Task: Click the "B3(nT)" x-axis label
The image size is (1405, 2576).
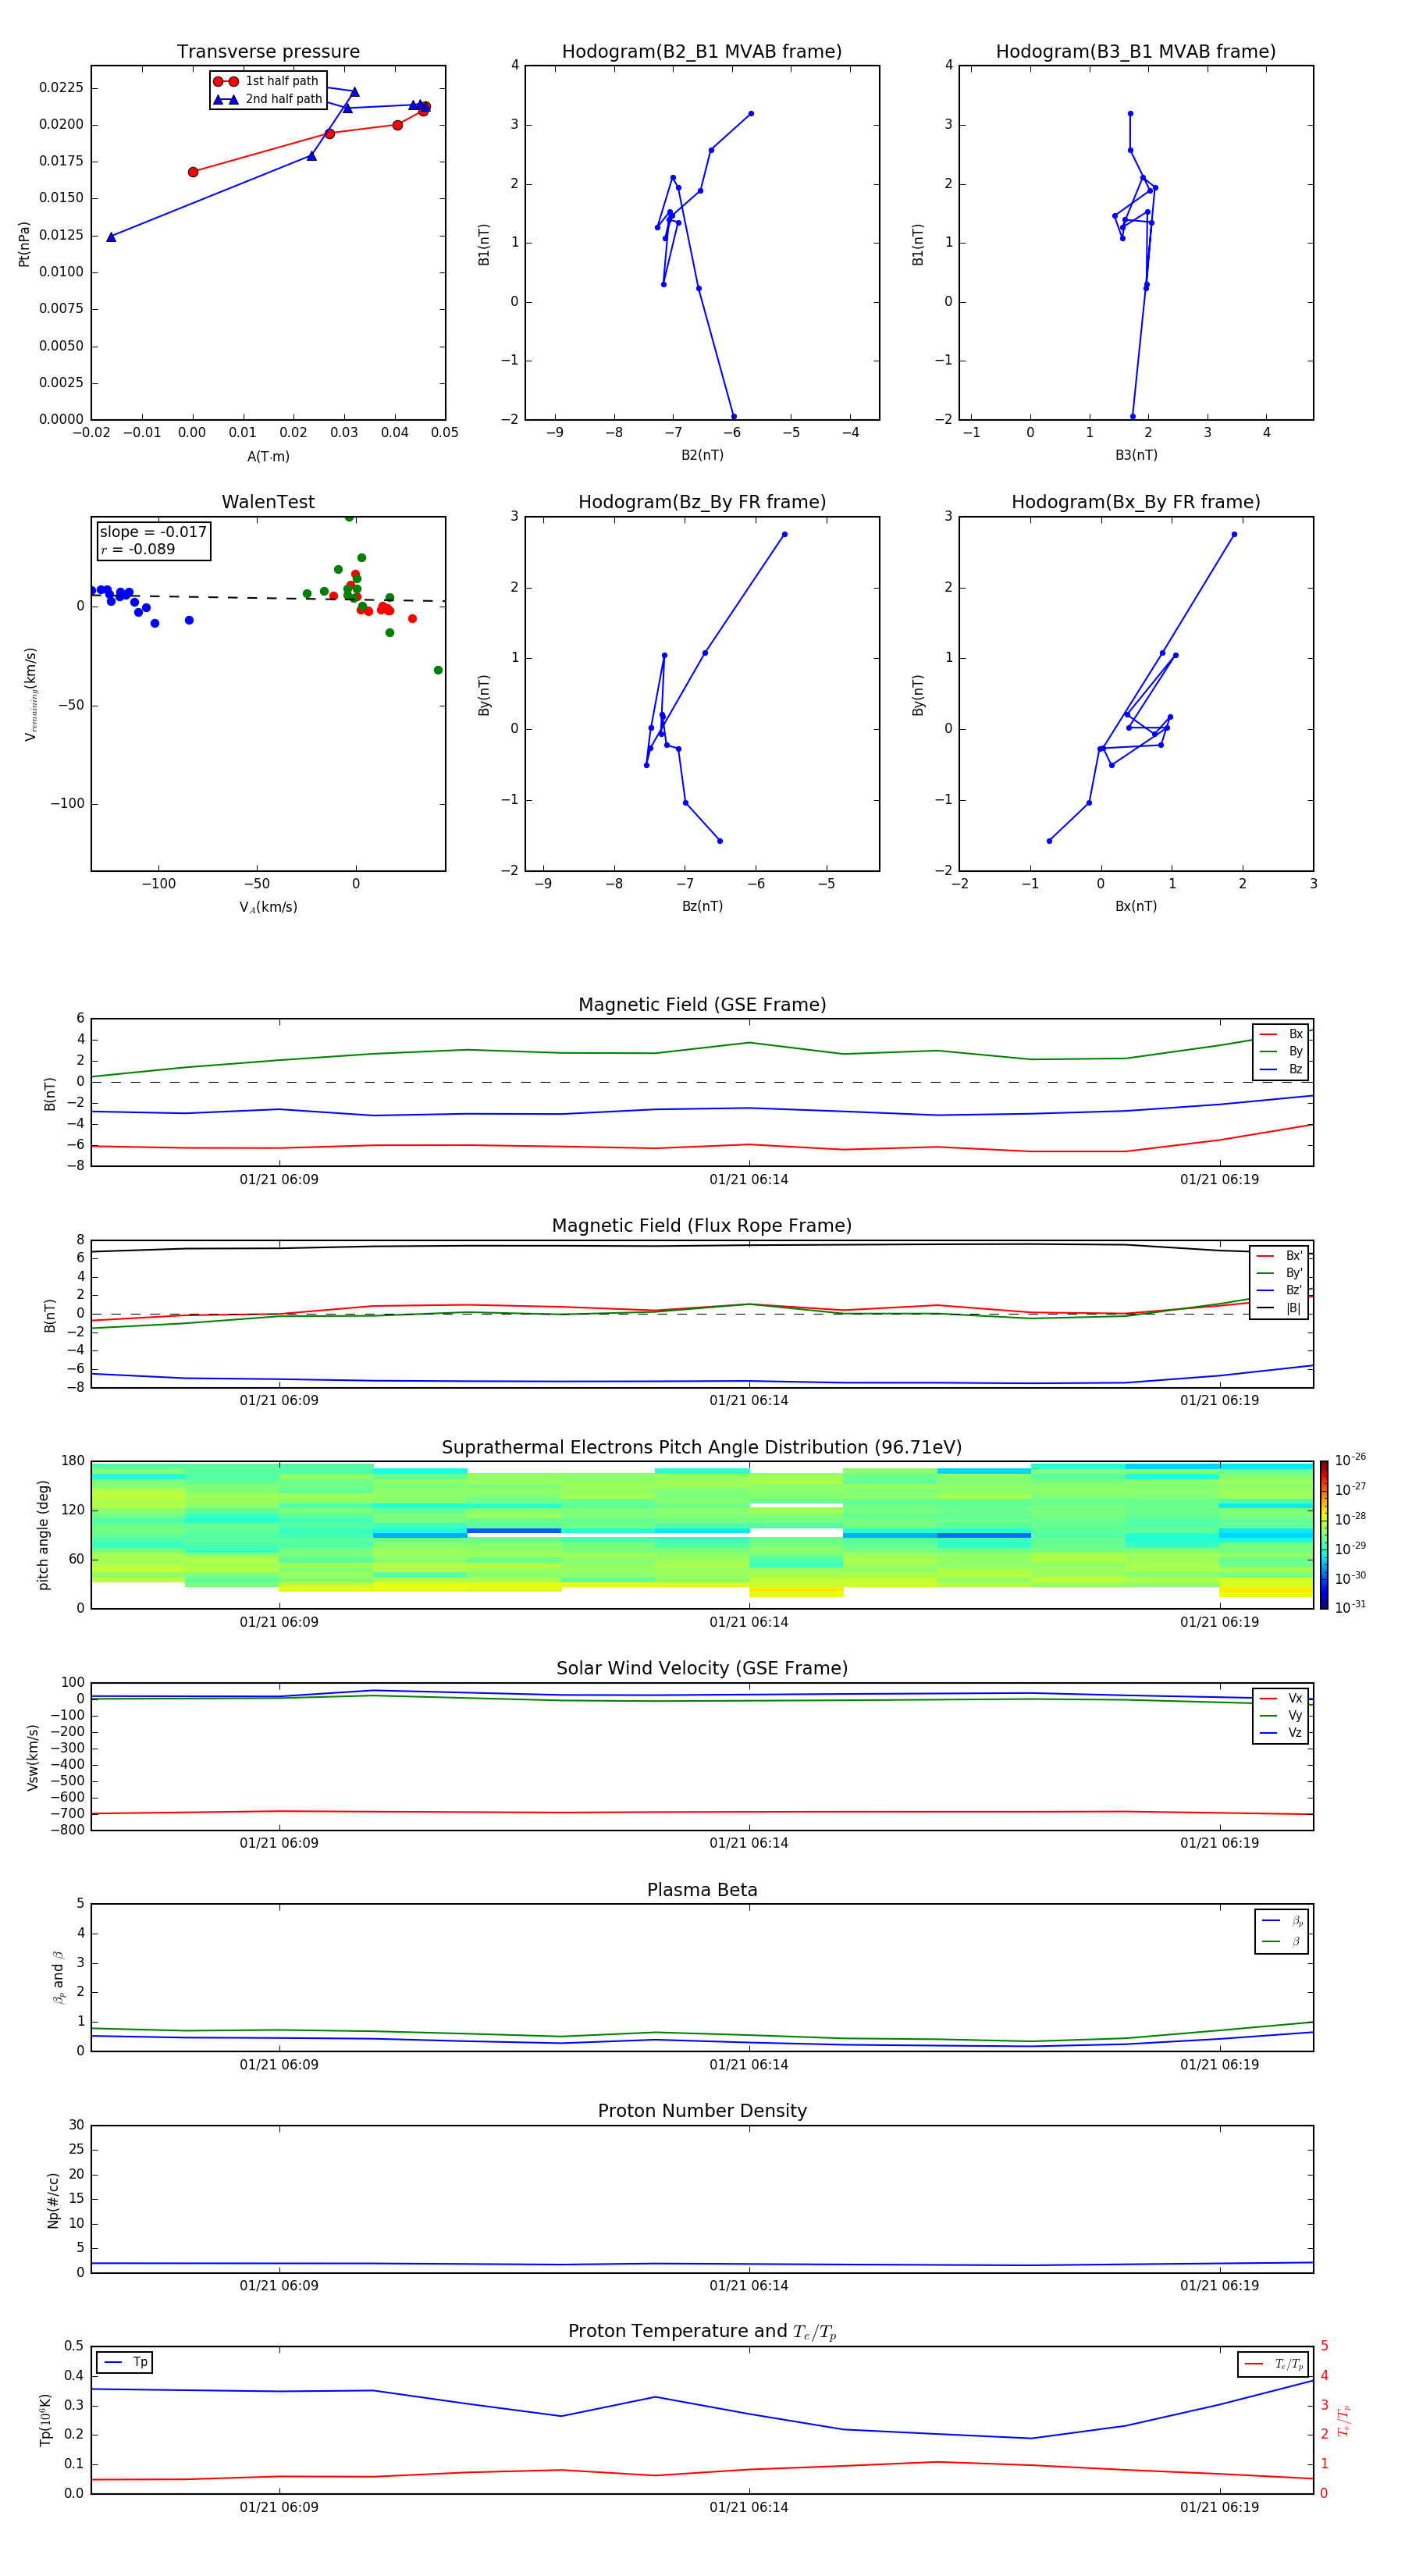Action: [x=1136, y=455]
